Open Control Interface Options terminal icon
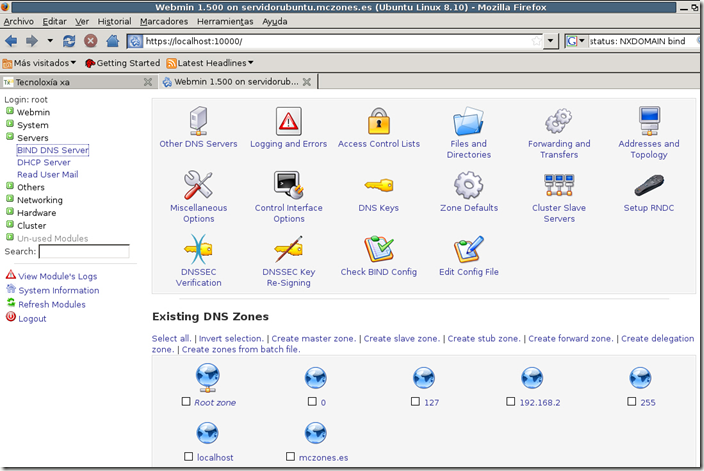The width and height of the screenshot is (704, 471). point(289,185)
